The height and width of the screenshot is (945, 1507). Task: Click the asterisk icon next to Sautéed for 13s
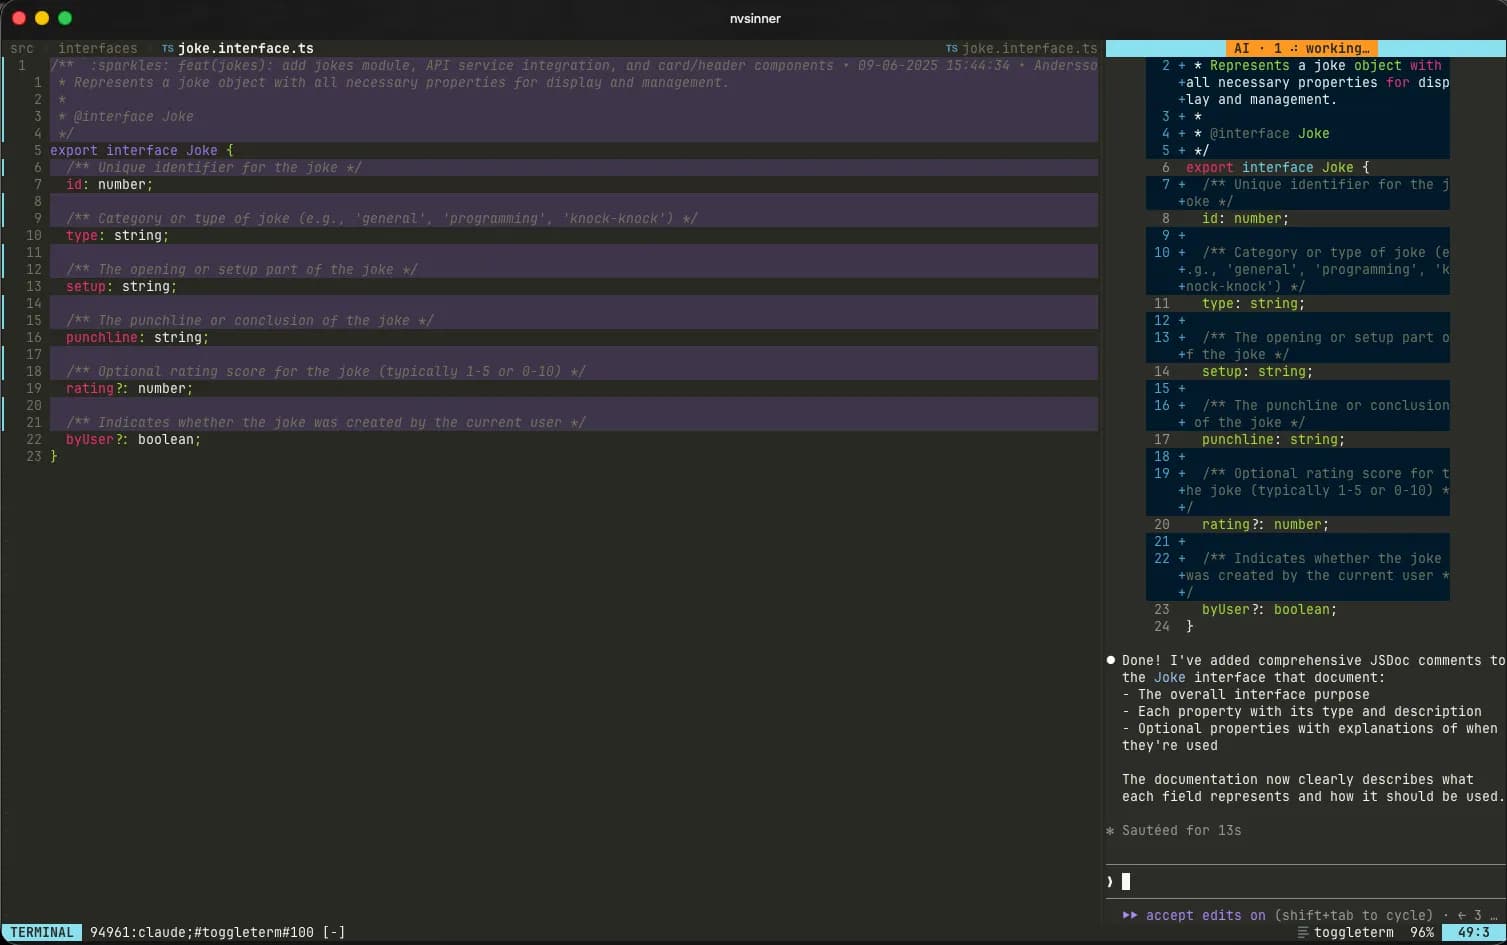tap(1110, 831)
